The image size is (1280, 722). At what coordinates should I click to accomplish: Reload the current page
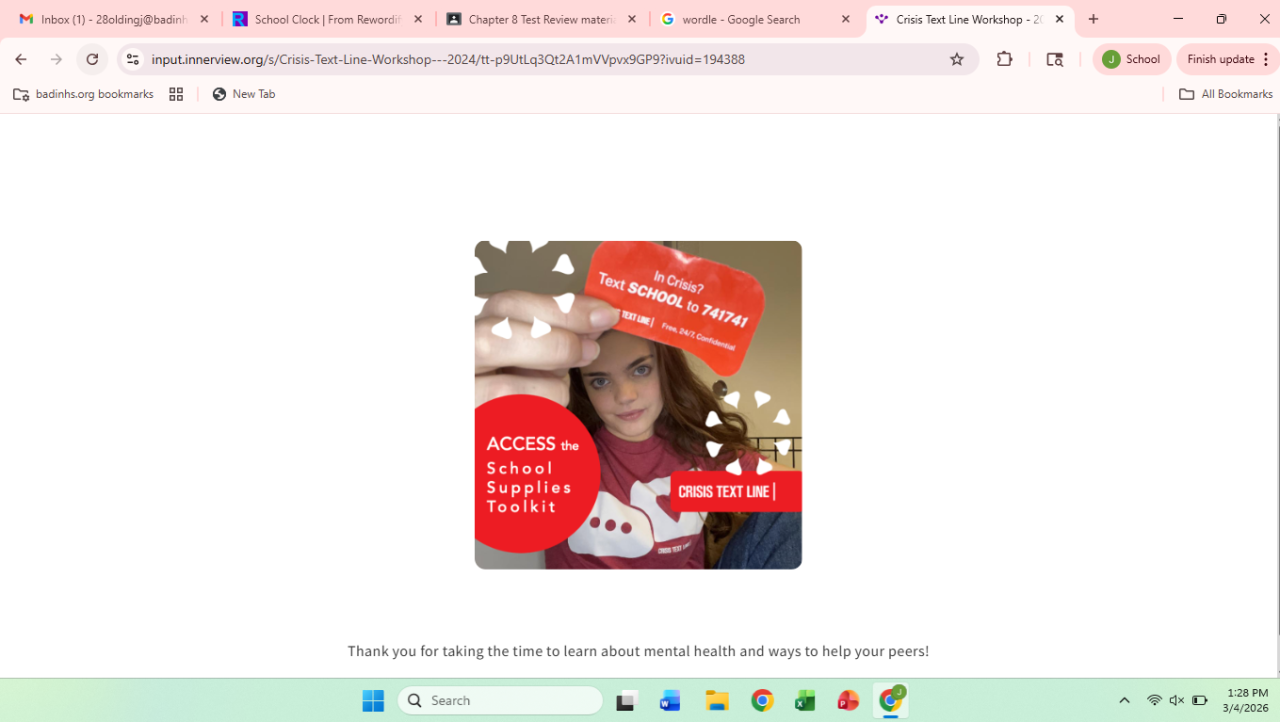click(x=92, y=59)
